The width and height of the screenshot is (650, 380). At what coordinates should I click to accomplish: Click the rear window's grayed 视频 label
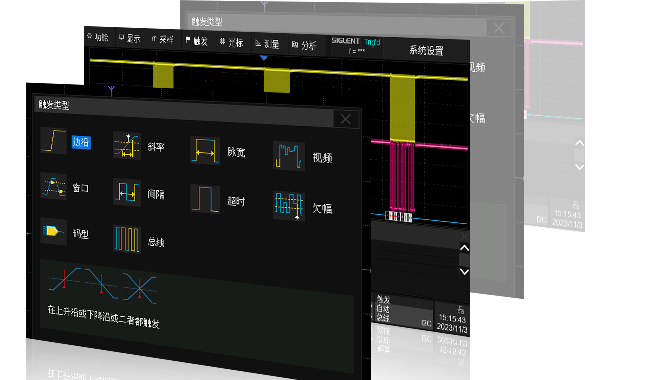click(478, 68)
